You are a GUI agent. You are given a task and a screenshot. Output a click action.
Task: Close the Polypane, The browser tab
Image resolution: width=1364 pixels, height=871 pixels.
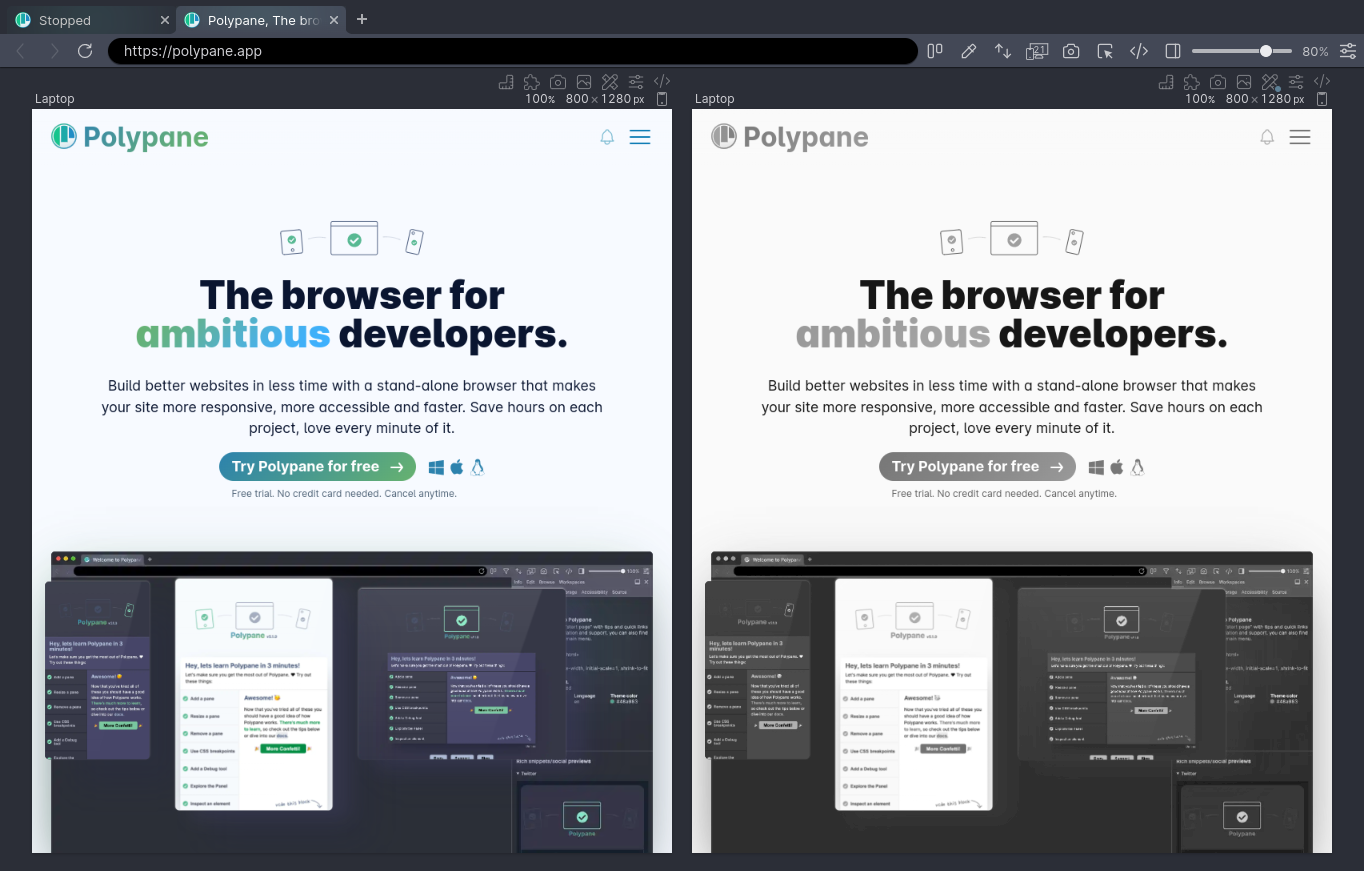click(335, 20)
